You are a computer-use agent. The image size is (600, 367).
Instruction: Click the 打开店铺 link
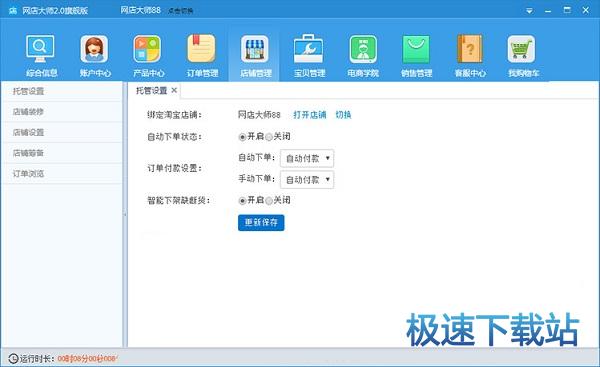coord(310,114)
